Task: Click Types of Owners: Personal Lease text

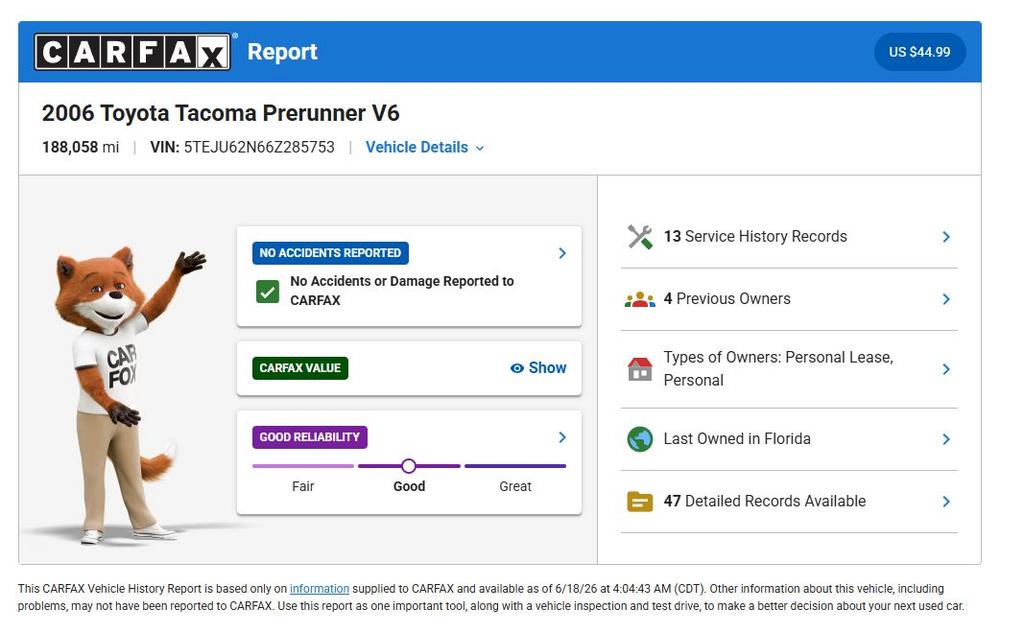Action: coord(778,369)
